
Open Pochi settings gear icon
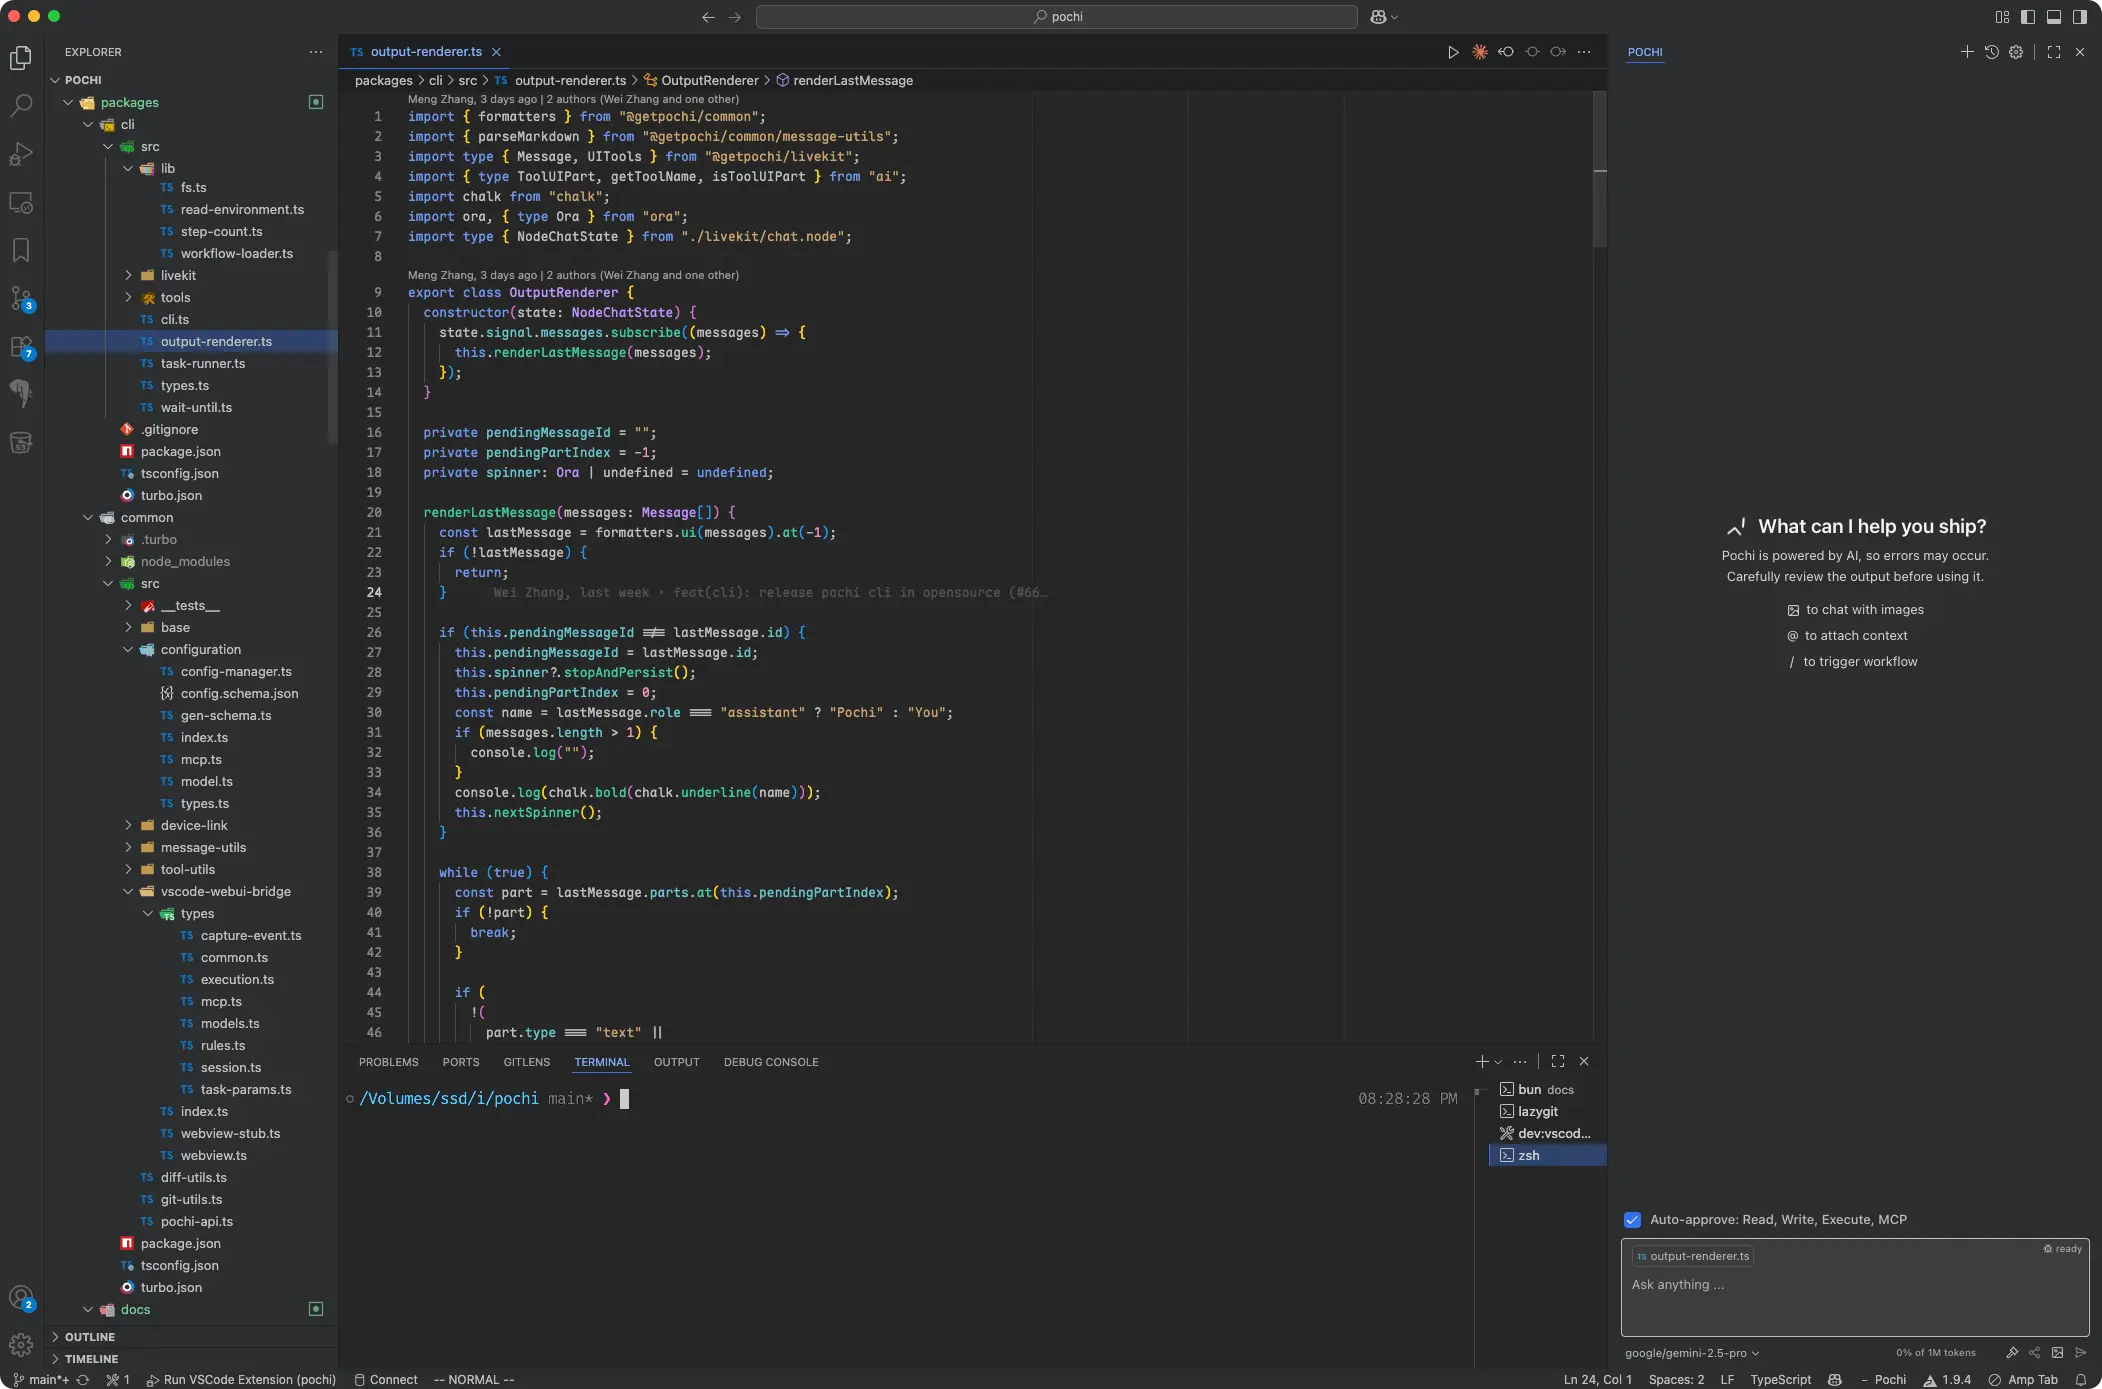pyautogui.click(x=2016, y=52)
